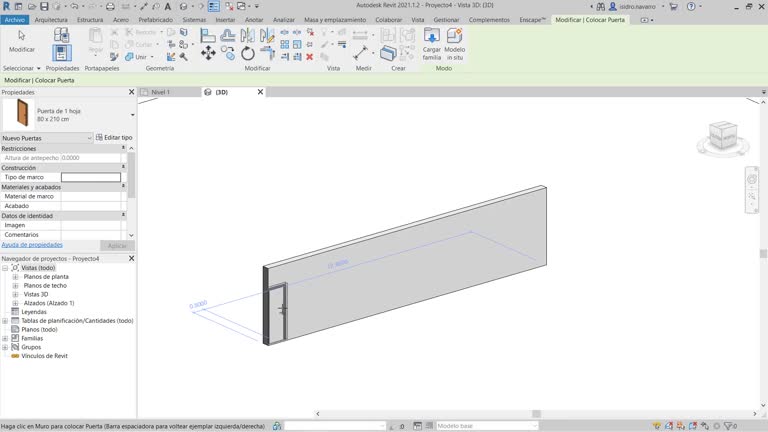Click the Cargar familia icon

432,38
